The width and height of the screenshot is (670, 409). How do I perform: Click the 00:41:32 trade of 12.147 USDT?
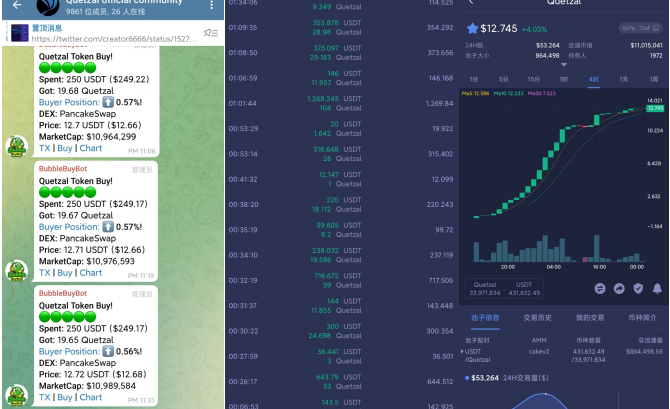click(x=341, y=179)
